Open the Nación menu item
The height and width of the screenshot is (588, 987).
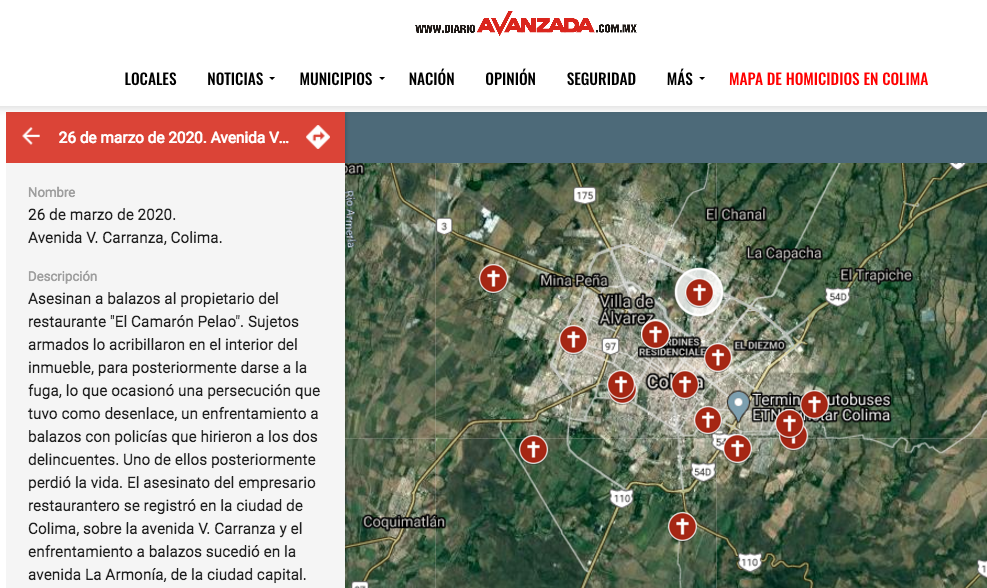pos(431,79)
